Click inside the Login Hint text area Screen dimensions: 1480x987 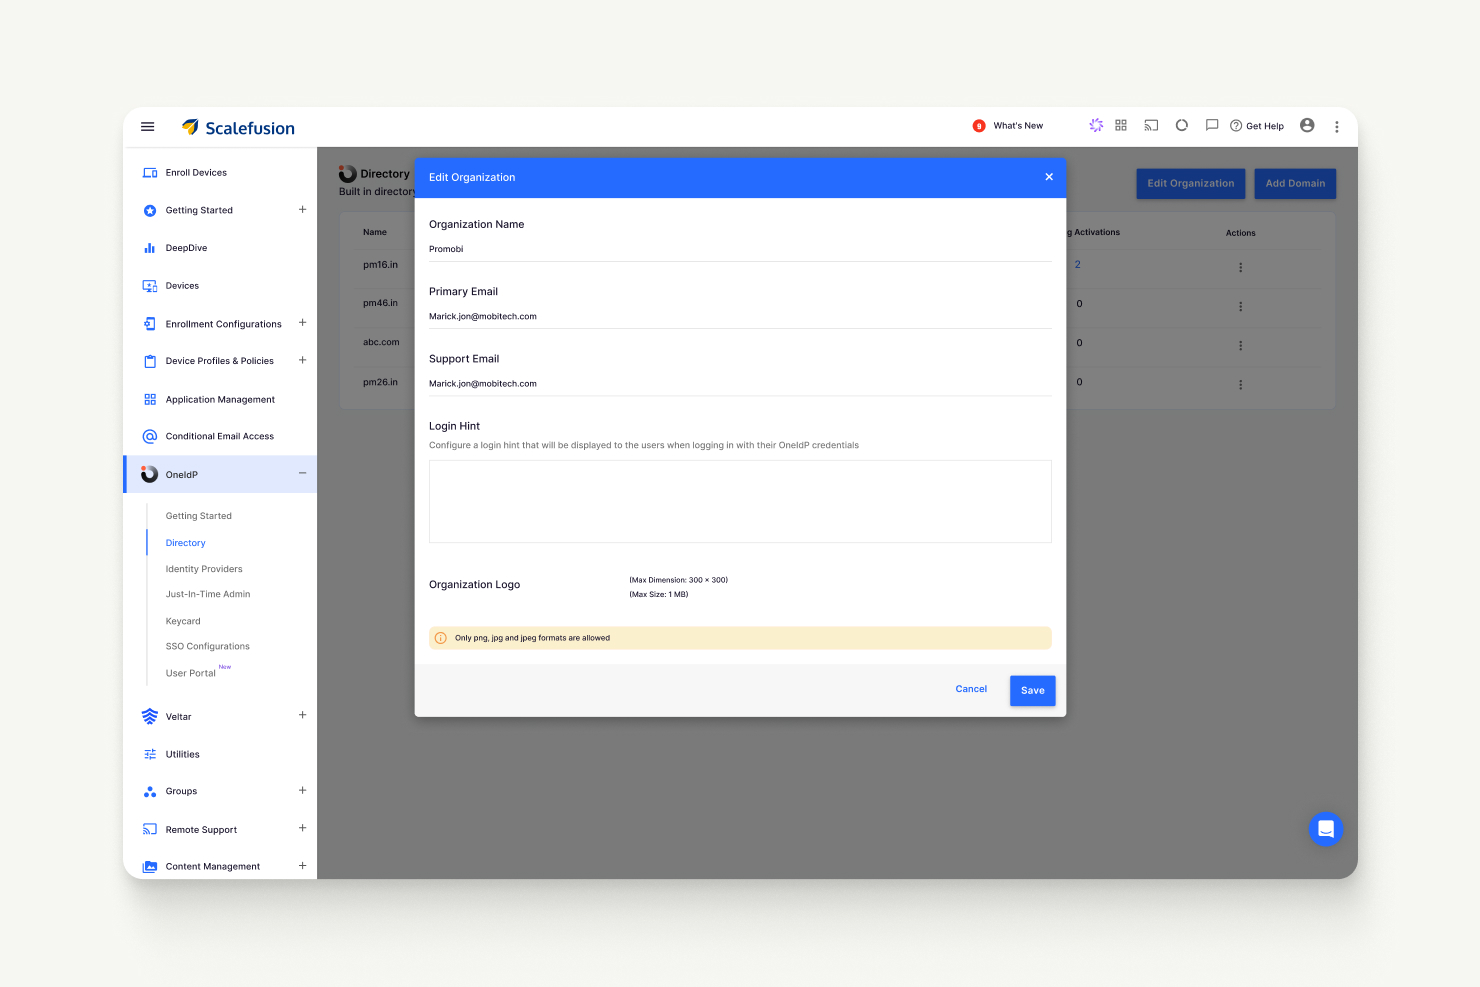coord(739,501)
